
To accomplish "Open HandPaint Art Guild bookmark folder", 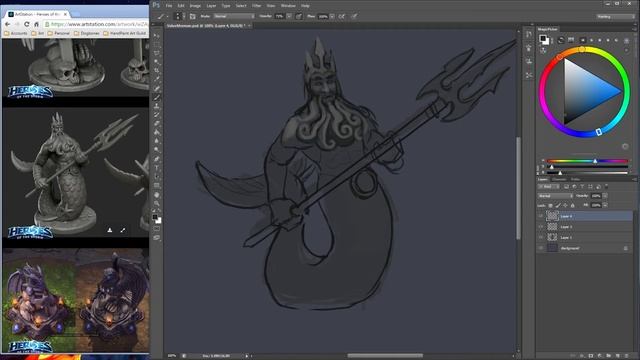I will [x=124, y=33].
